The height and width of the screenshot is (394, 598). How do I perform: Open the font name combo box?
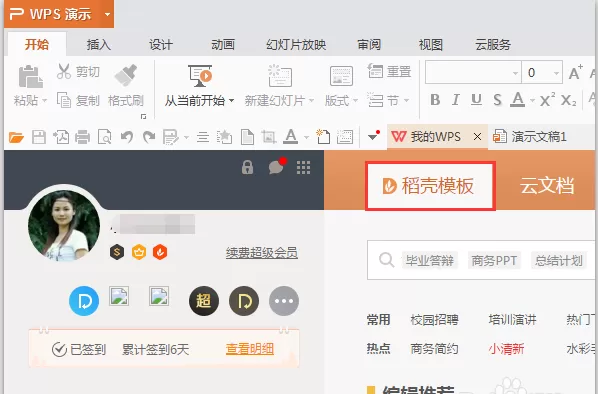click(473, 72)
